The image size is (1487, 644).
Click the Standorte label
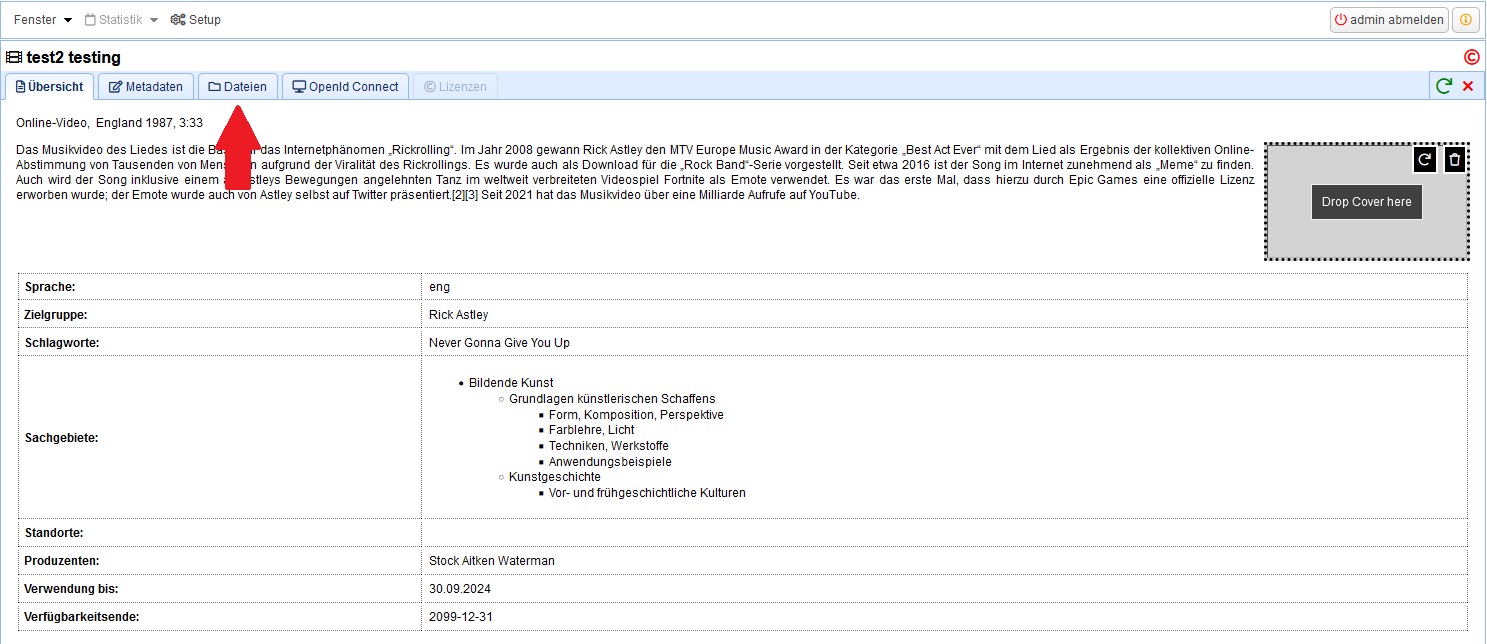(54, 533)
